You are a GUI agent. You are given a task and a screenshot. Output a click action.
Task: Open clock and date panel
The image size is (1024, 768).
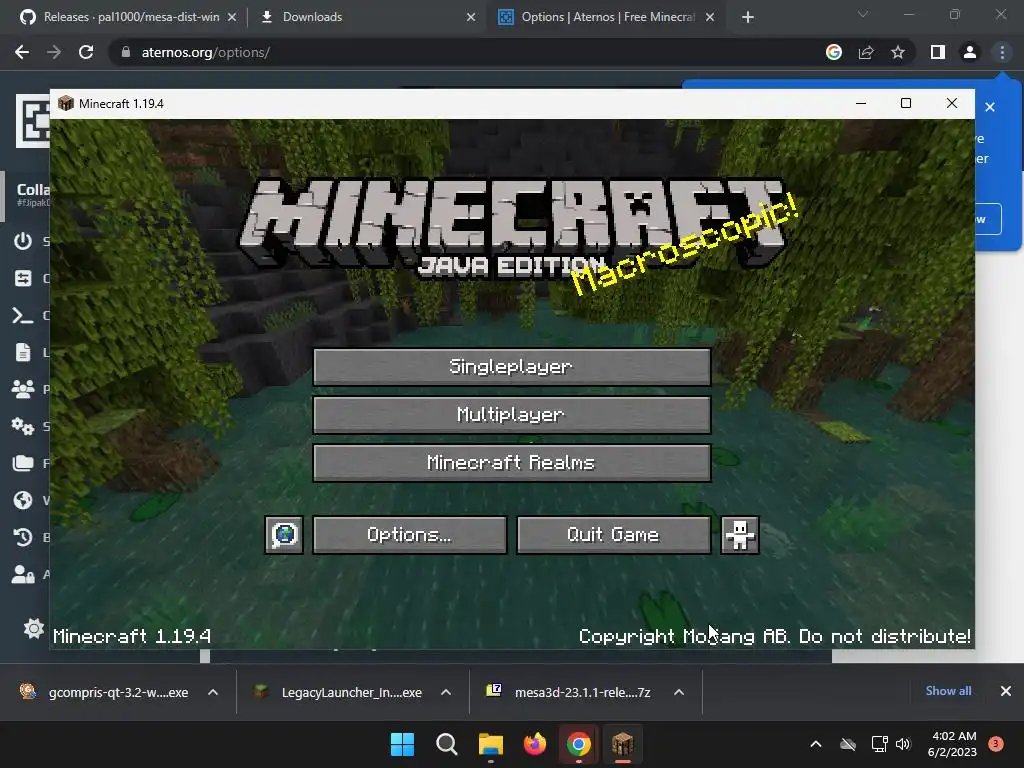click(x=952, y=744)
